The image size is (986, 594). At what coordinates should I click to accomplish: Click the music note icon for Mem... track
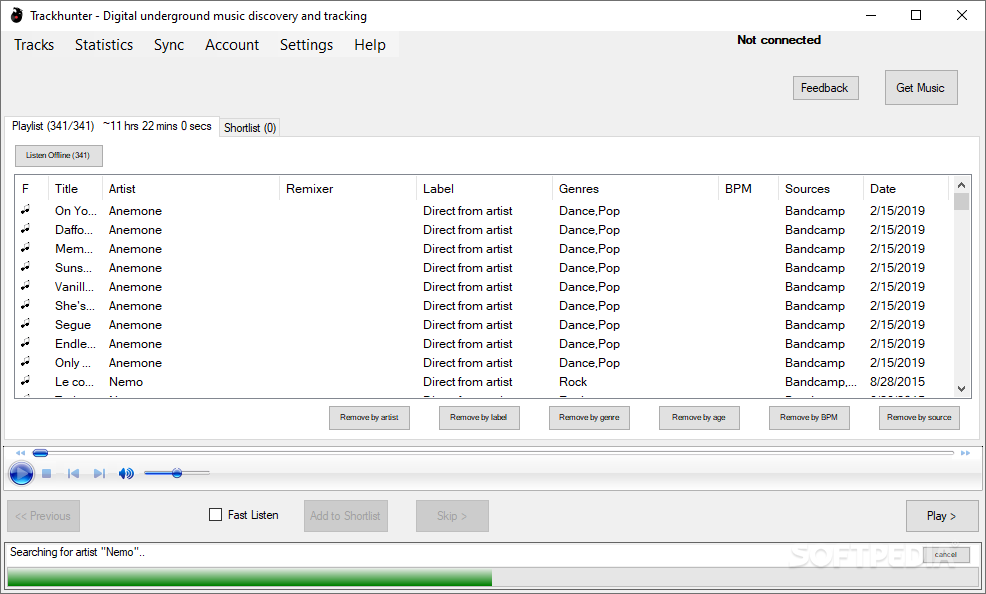click(x=26, y=248)
